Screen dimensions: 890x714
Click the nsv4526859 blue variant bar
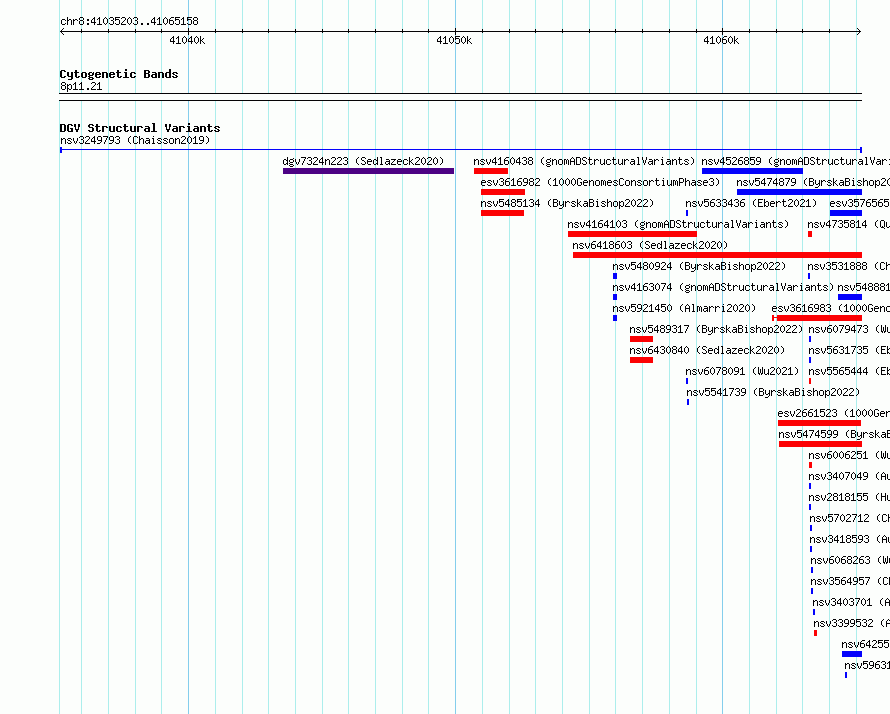click(x=752, y=171)
